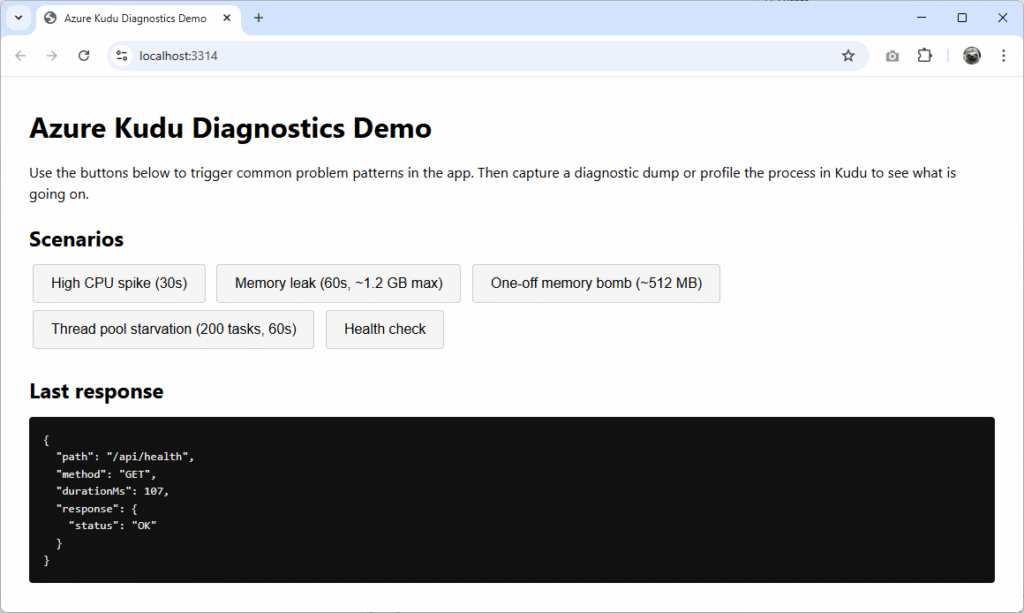Click the site info icon in address bar
This screenshot has height=613, width=1024.
point(120,55)
